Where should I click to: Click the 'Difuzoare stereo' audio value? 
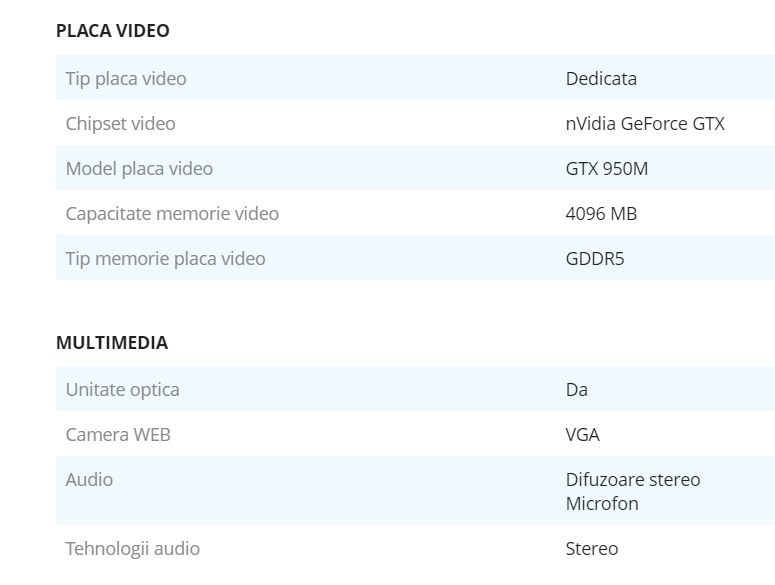pos(633,479)
